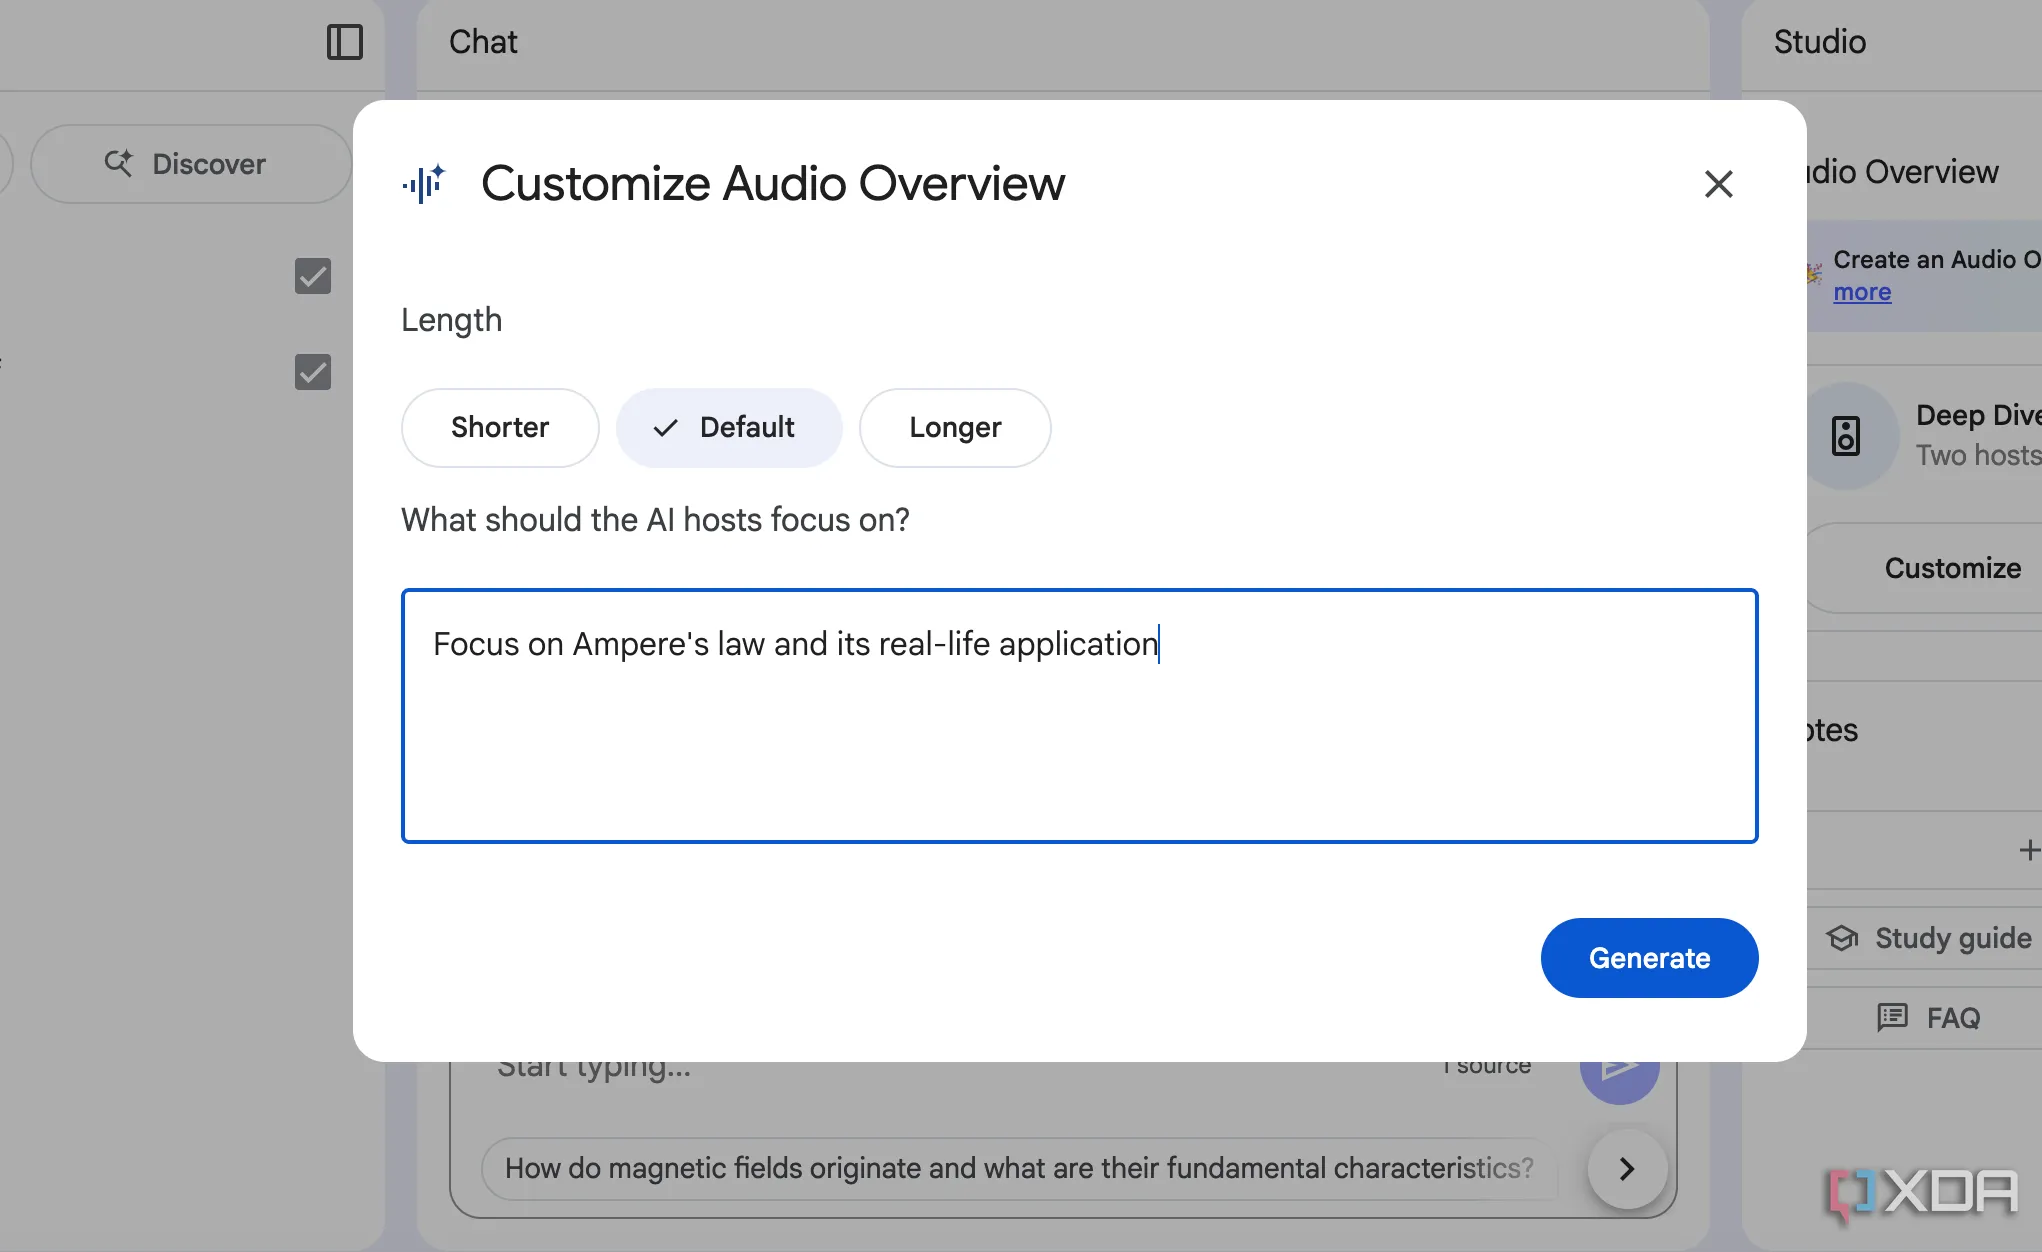This screenshot has width=2042, height=1252.
Task: Click the Customize button in Studio
Action: [1925, 568]
